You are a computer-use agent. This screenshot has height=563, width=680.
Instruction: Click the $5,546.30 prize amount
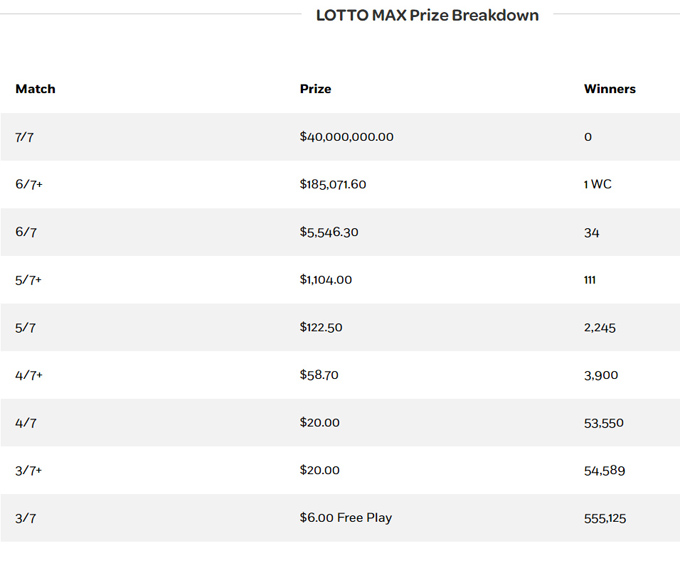click(329, 232)
